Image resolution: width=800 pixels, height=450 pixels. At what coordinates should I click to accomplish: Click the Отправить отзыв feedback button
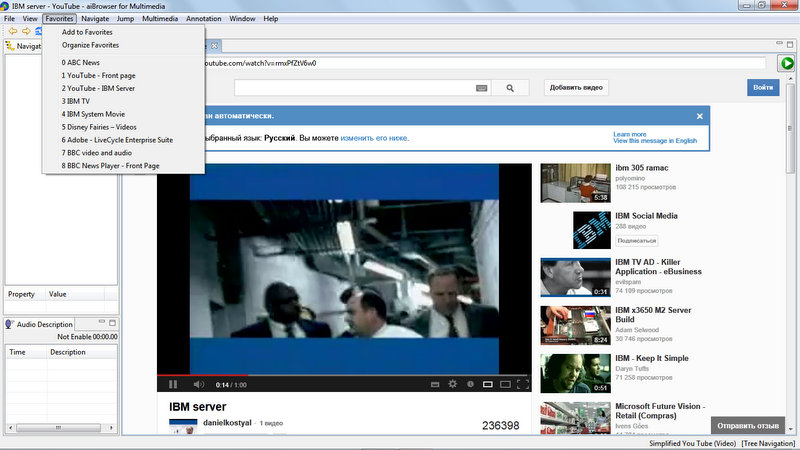[748, 426]
